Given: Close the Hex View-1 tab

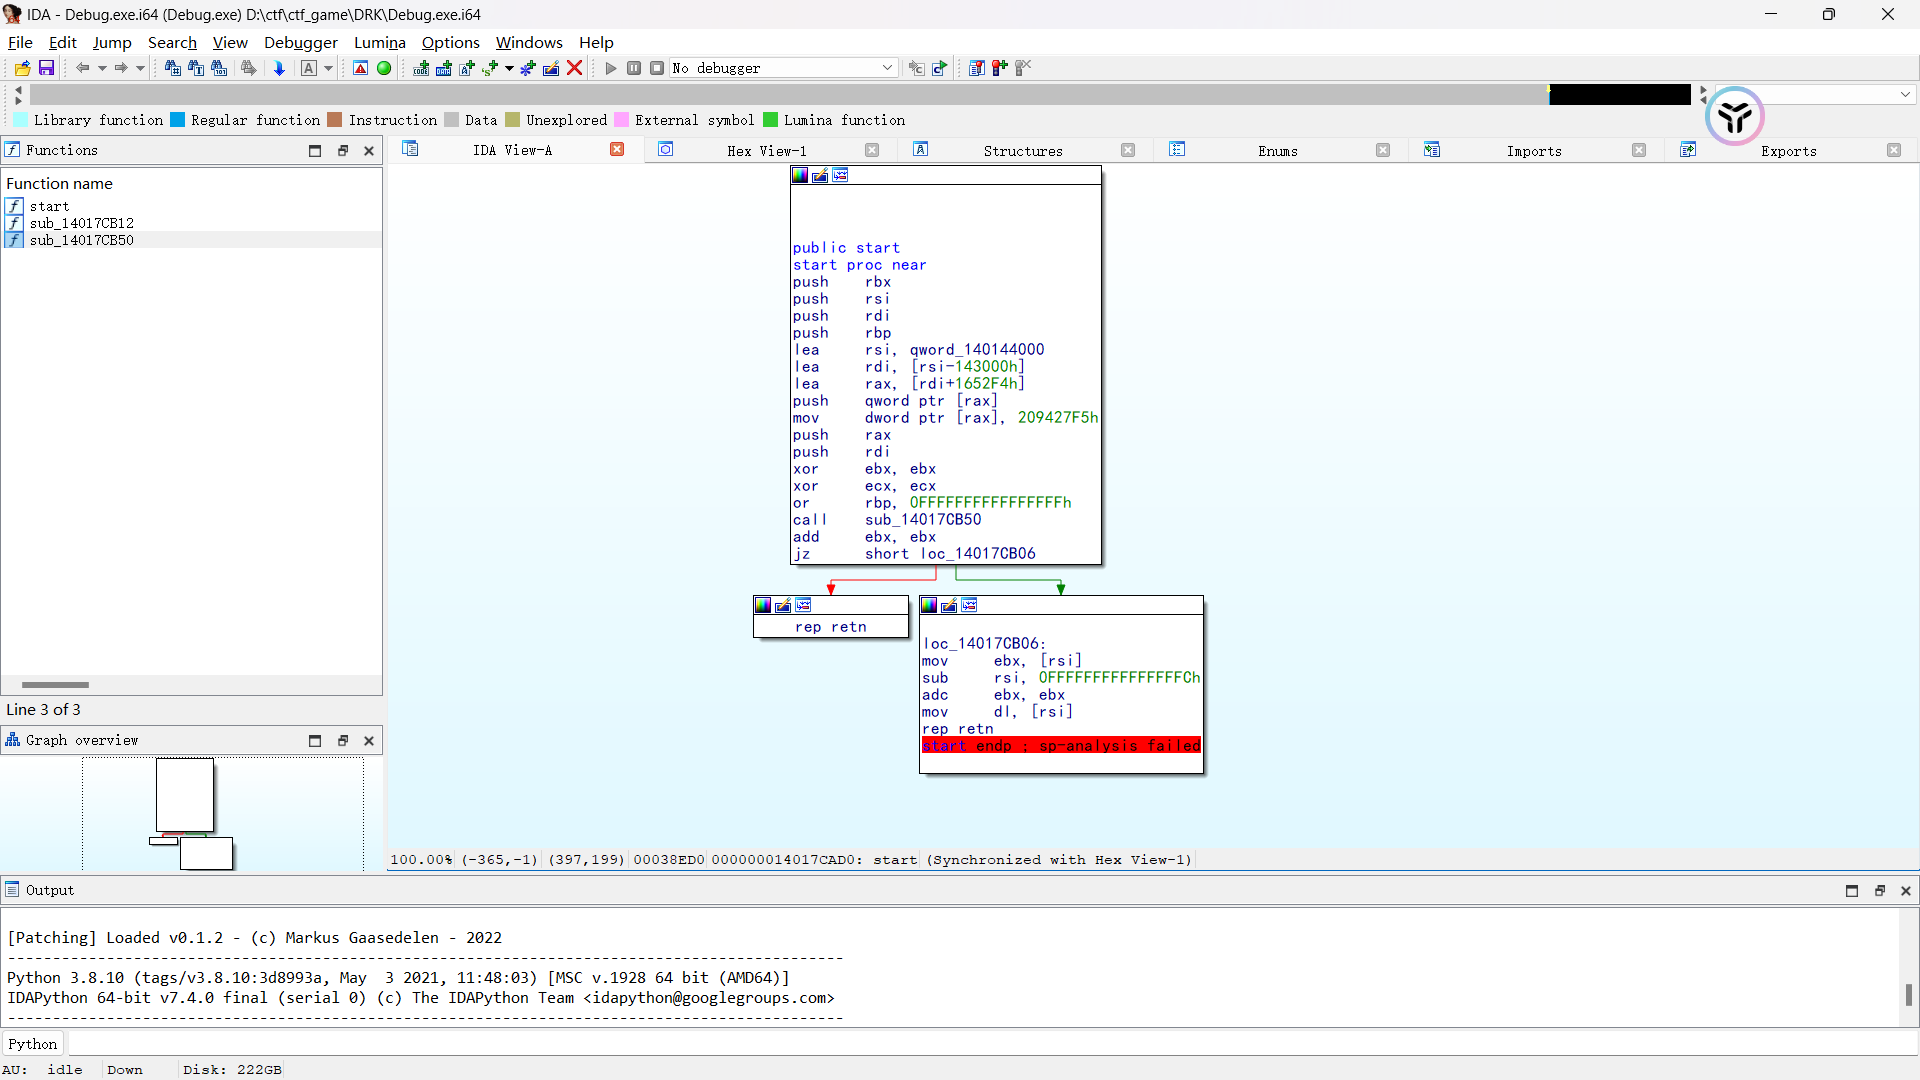Looking at the screenshot, I should click(x=872, y=150).
